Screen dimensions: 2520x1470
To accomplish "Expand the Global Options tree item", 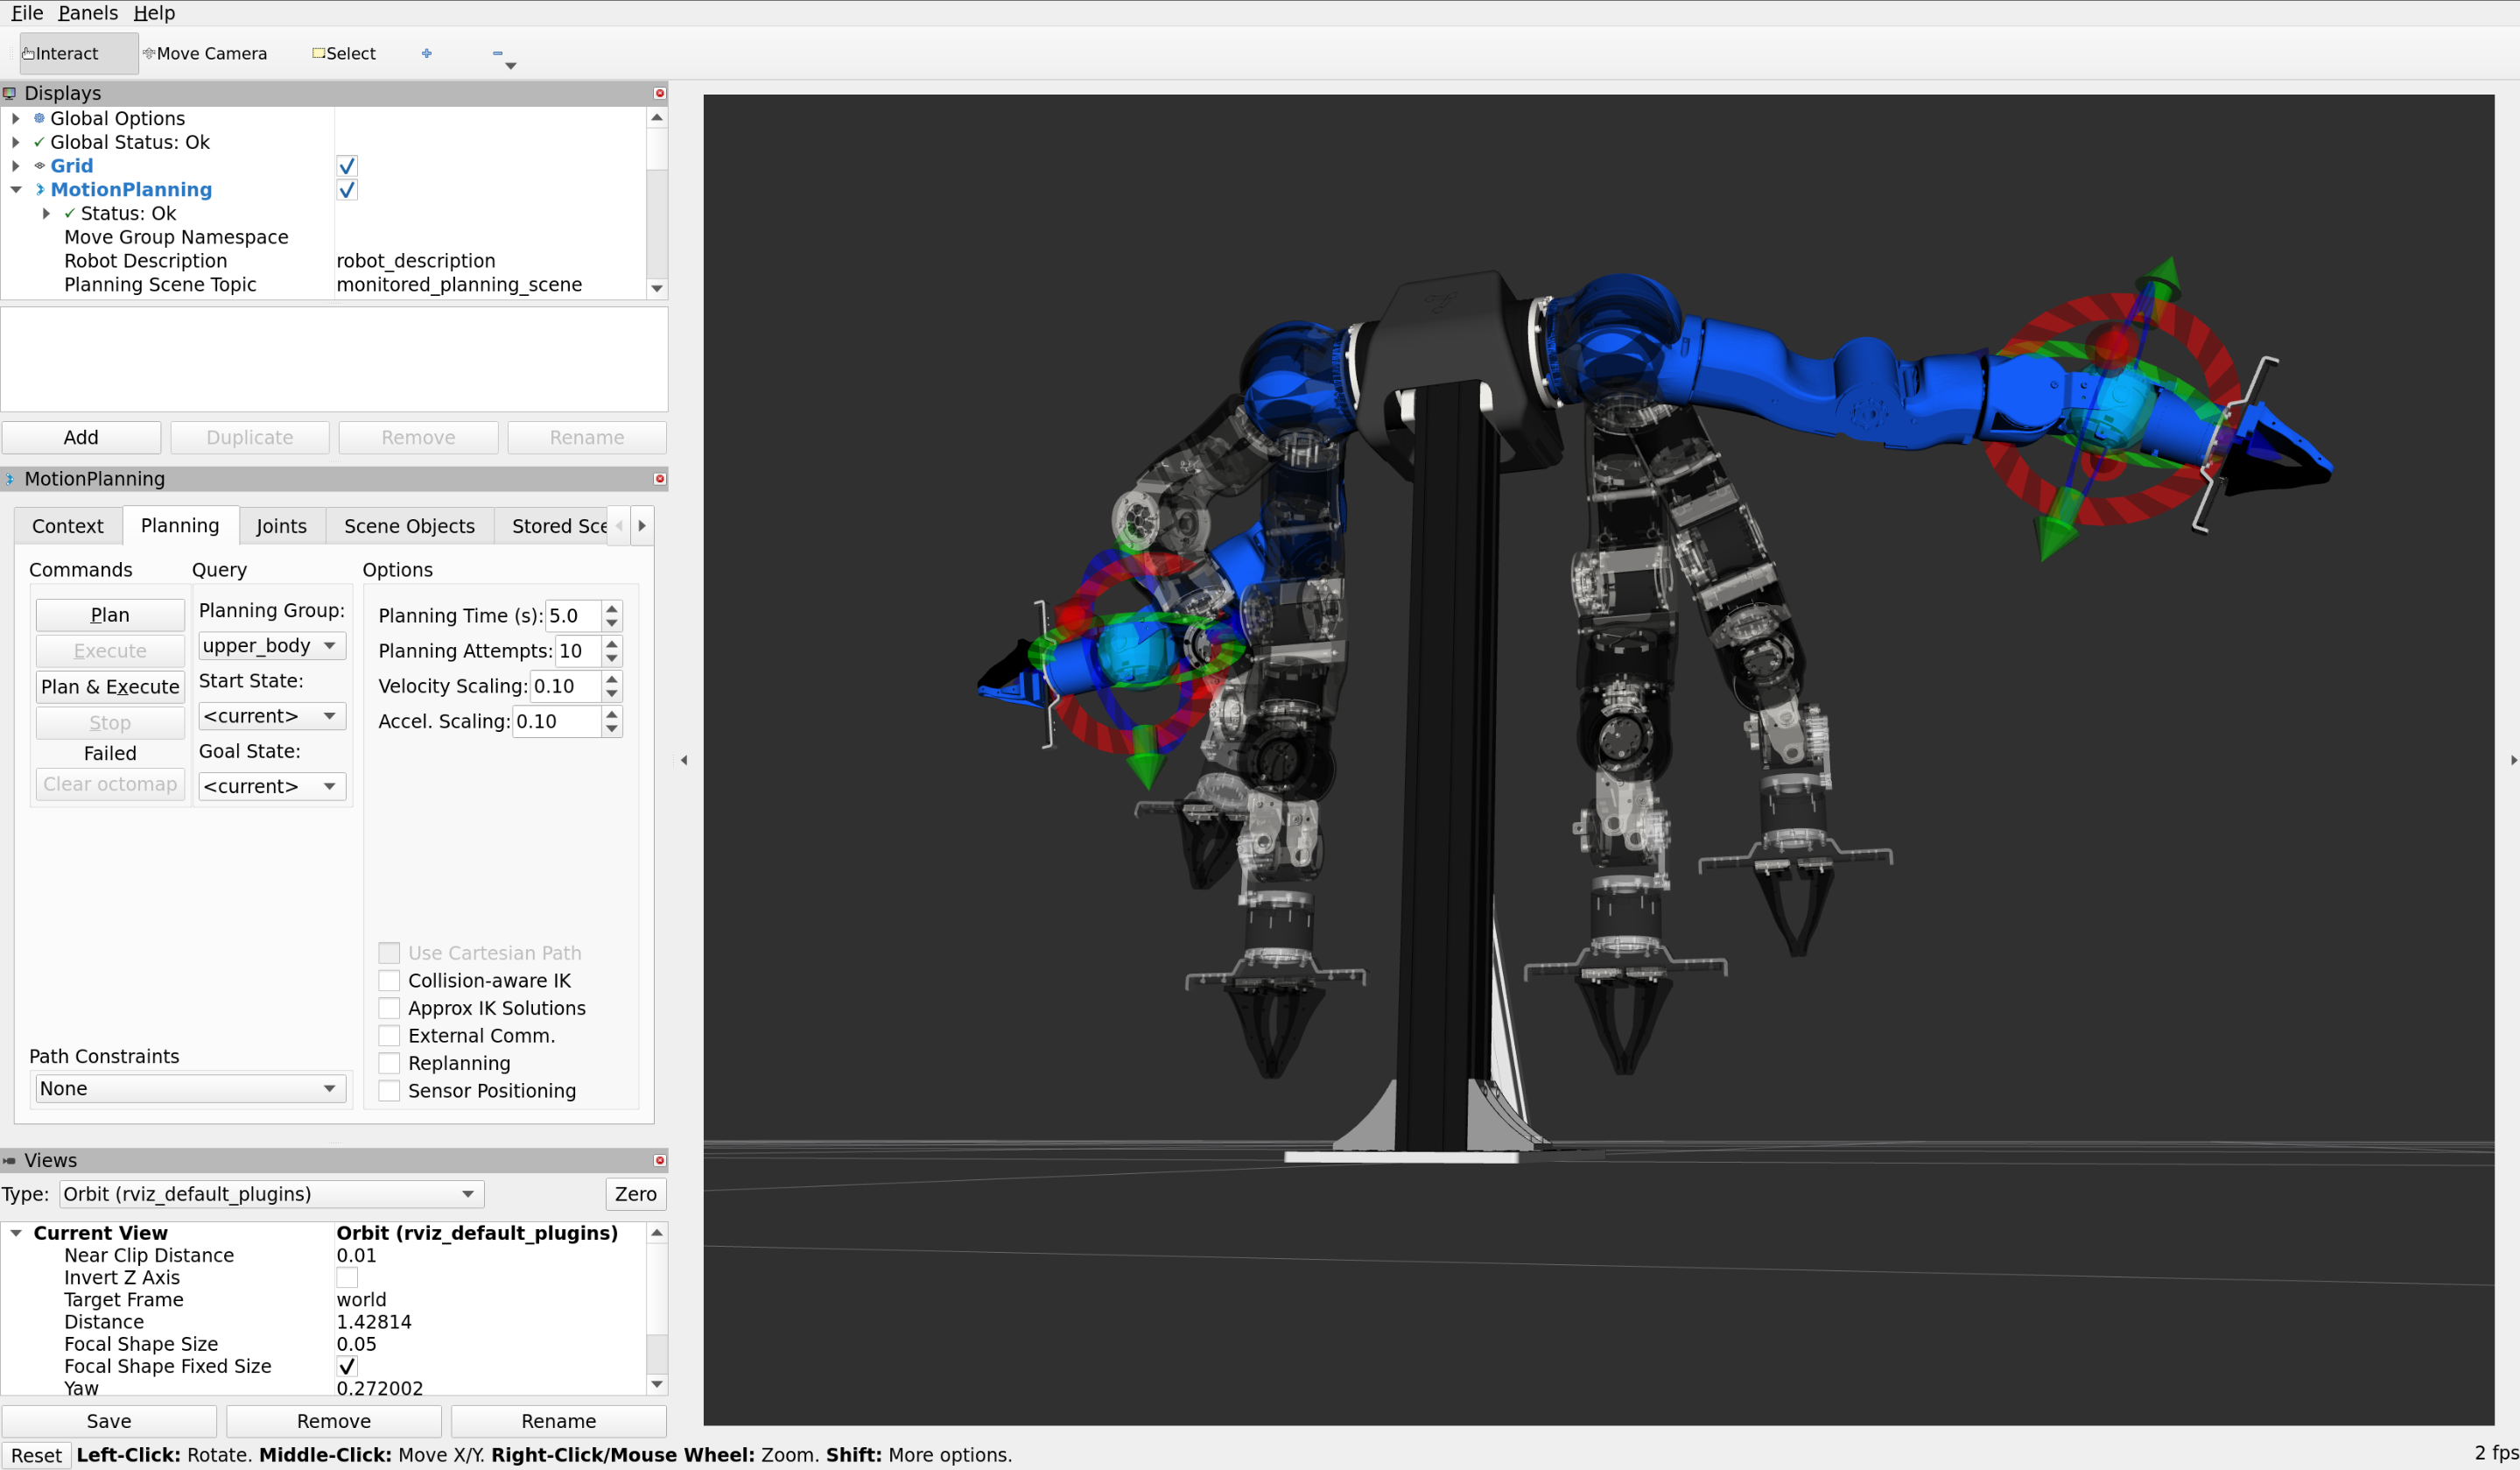I will point(16,119).
